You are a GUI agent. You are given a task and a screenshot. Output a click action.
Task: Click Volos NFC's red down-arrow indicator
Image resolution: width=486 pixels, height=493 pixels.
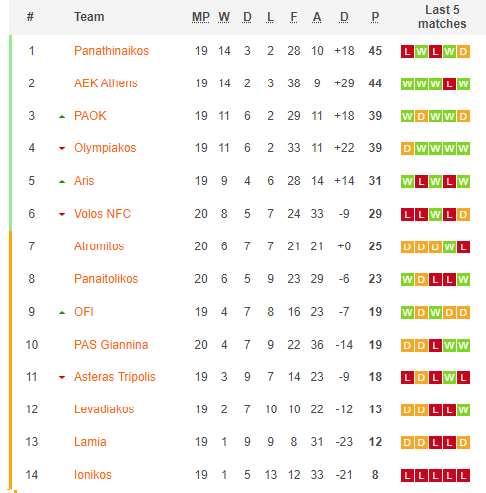[62, 214]
